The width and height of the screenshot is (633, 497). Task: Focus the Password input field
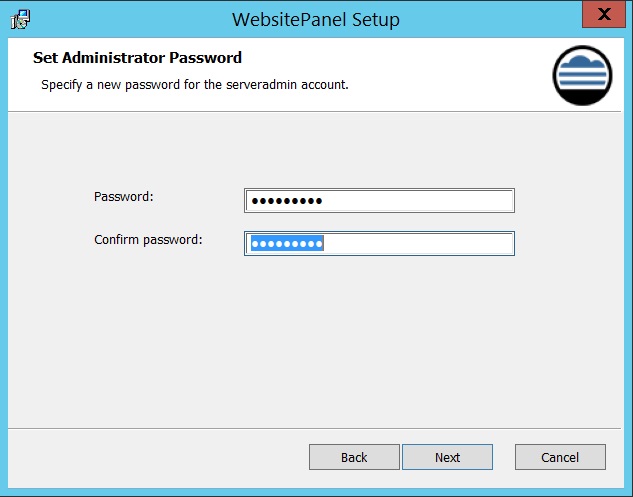(x=379, y=200)
